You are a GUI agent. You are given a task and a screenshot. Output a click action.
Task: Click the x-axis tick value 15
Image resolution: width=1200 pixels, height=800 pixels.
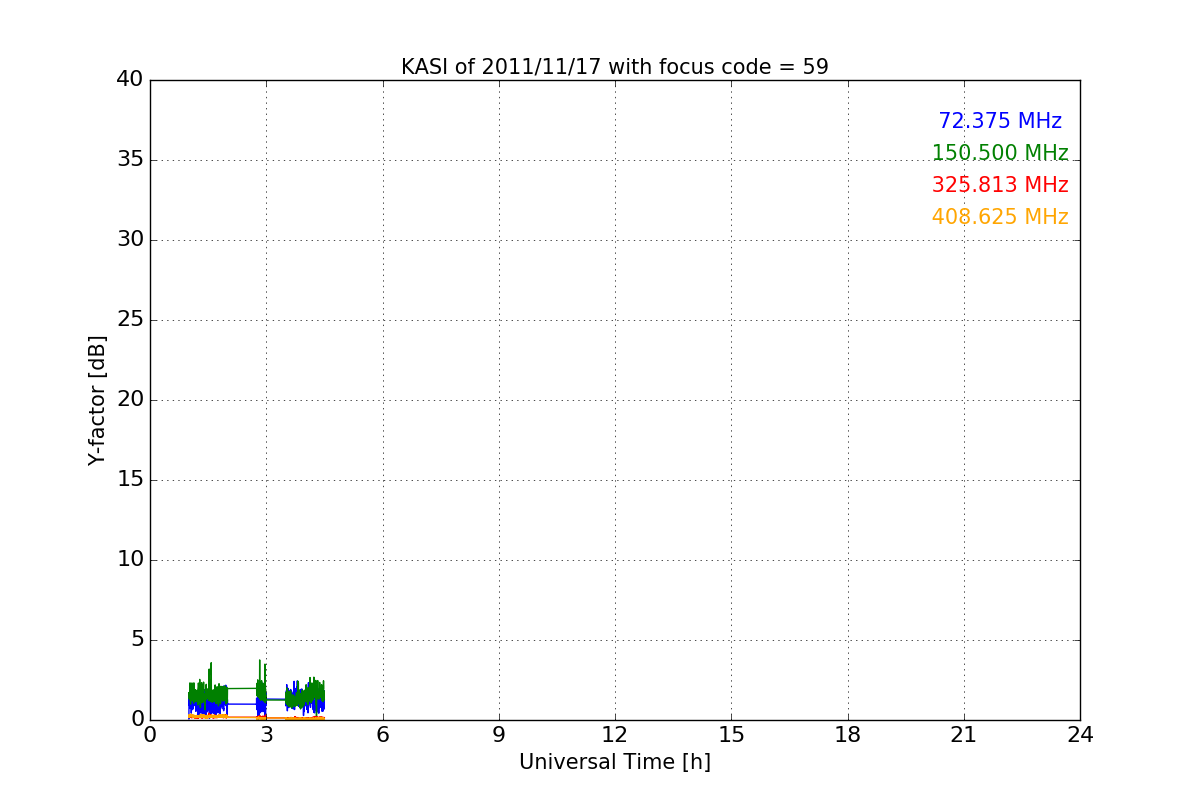coord(731,735)
